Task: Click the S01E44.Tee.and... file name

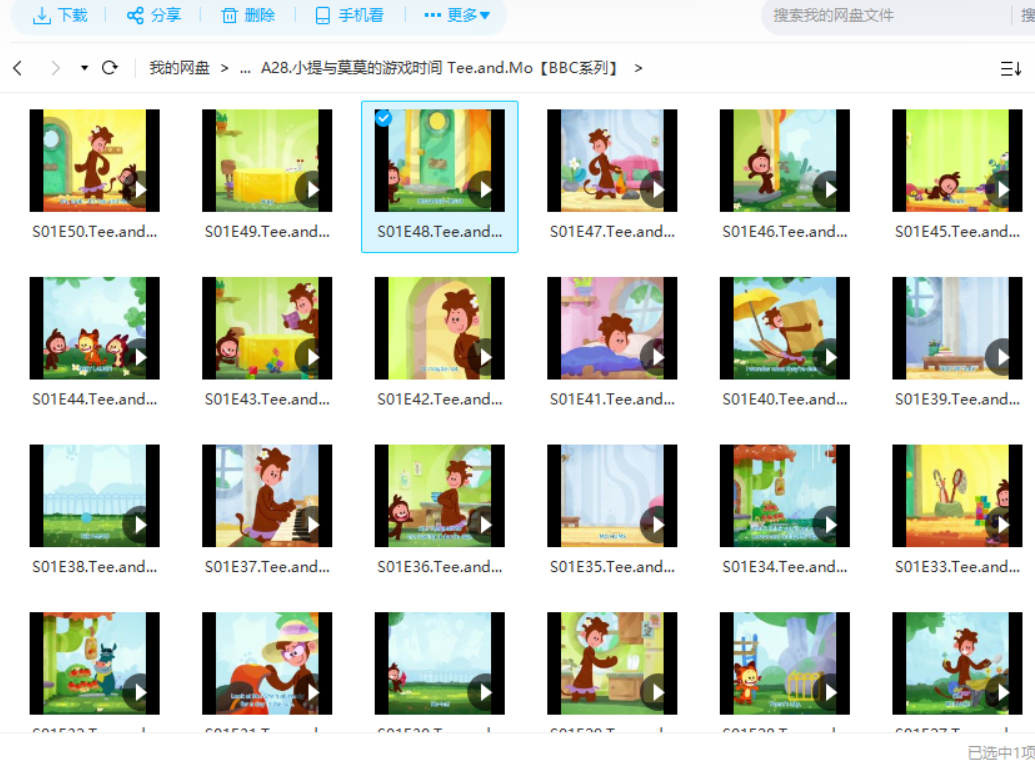Action: click(94, 399)
